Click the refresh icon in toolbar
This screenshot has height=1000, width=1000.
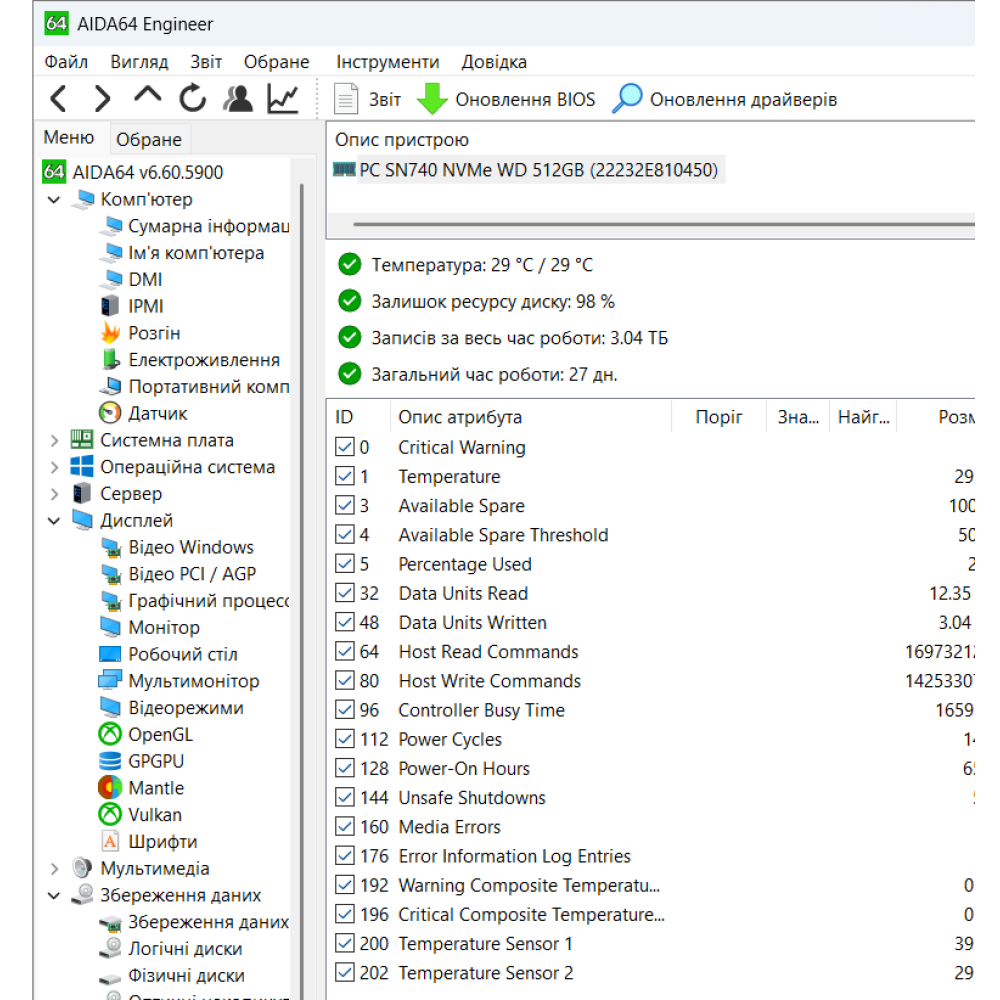click(192, 98)
